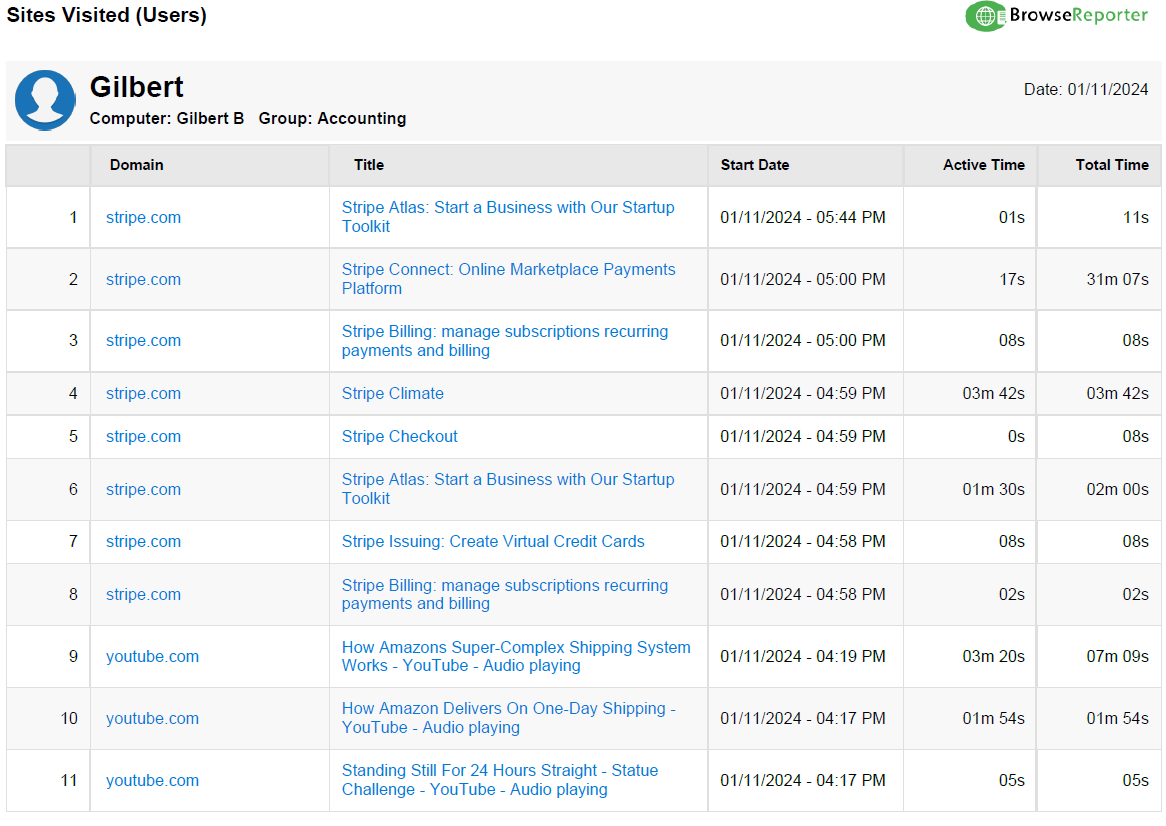
Task: Select active time 03m 20s cell
Action: (993, 656)
